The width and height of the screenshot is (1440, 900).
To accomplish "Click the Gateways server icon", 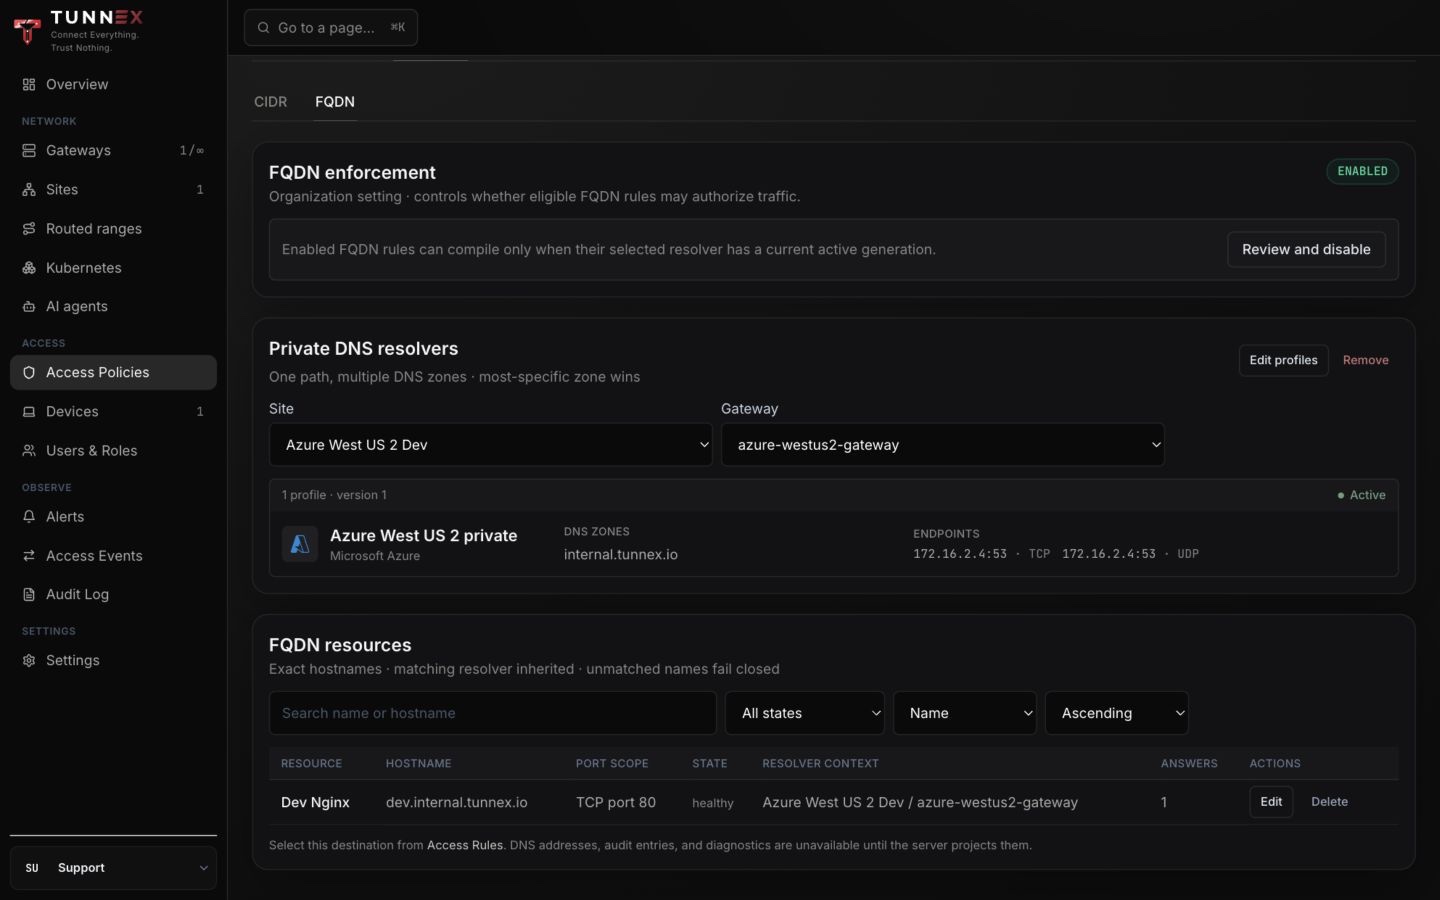I will tap(29, 151).
